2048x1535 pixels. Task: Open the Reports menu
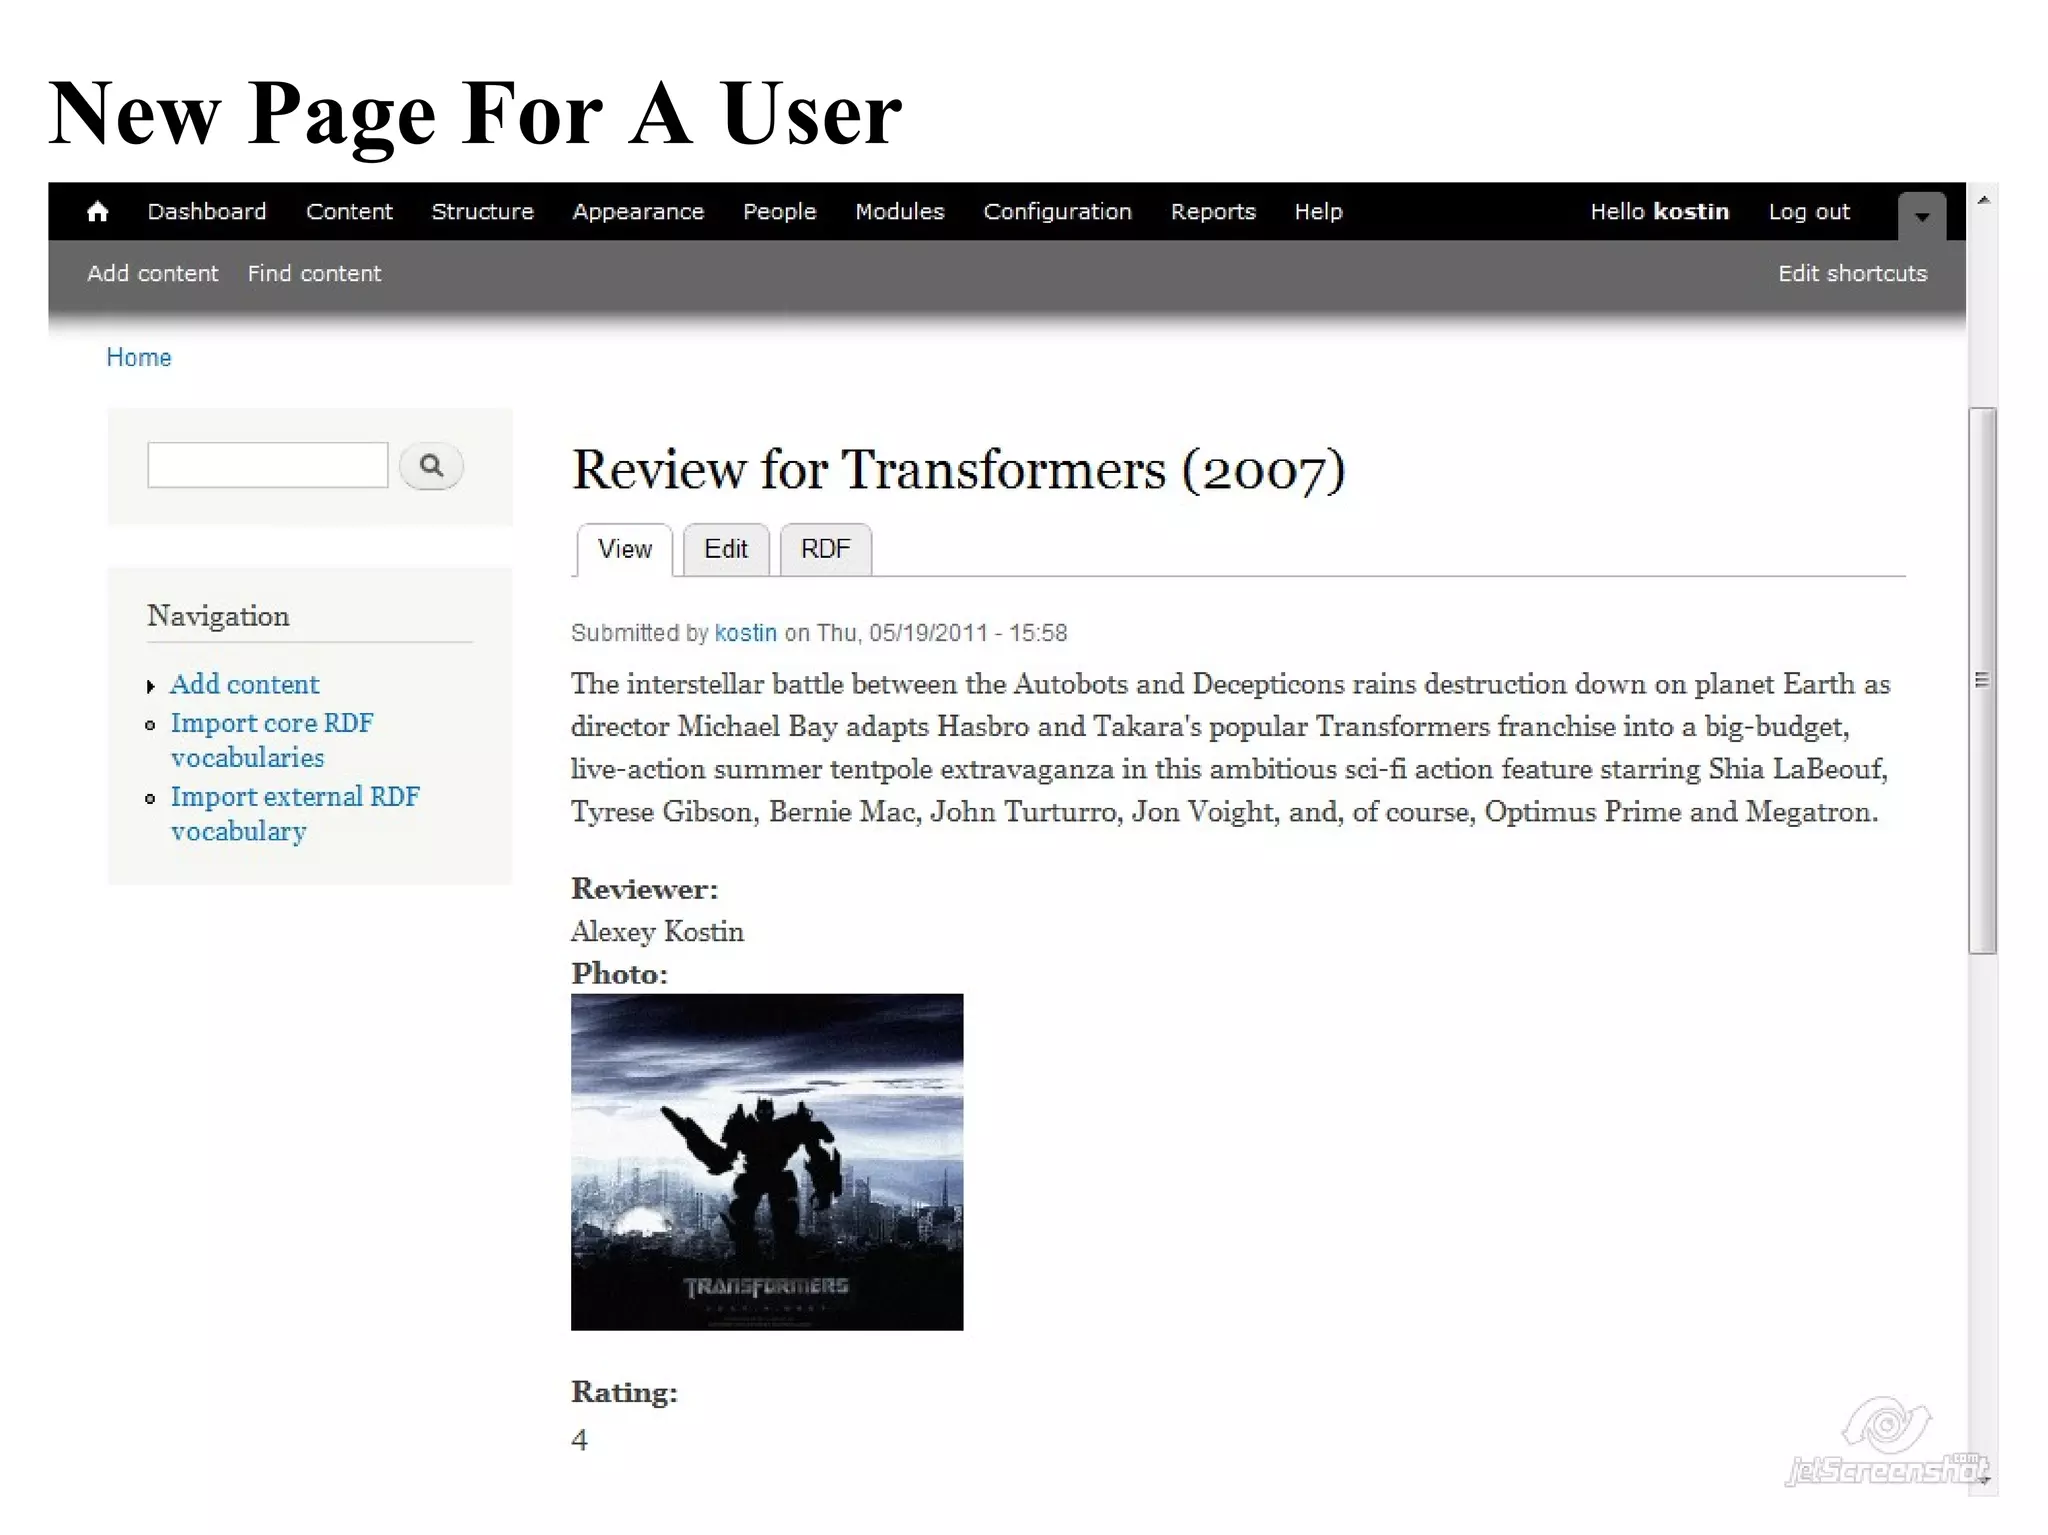tap(1213, 212)
